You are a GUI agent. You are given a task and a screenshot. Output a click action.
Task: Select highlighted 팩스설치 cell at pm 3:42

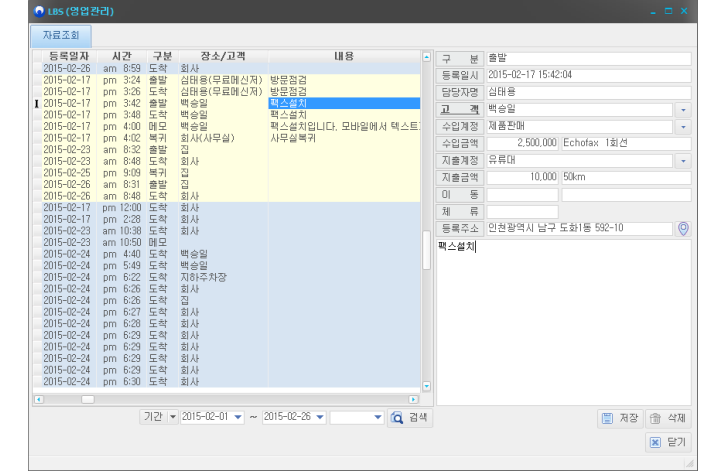coord(344,103)
